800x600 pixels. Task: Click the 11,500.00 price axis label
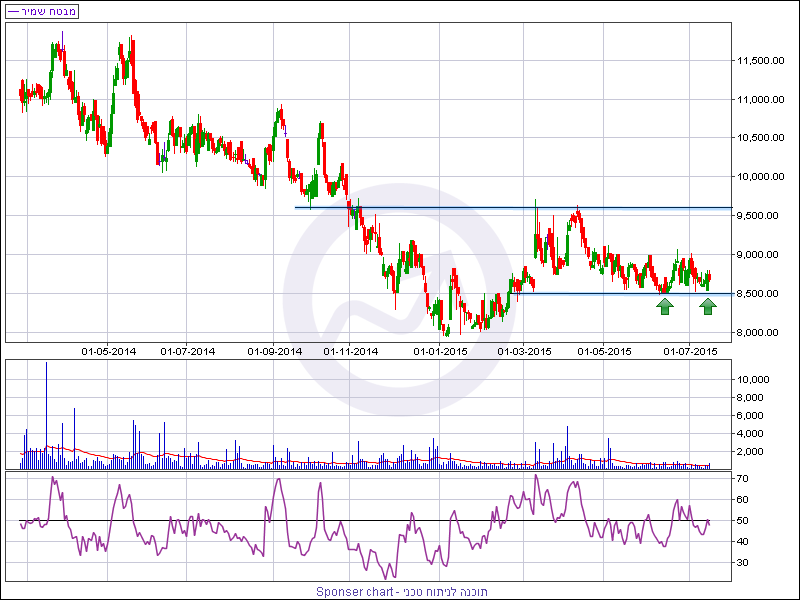(x=759, y=61)
